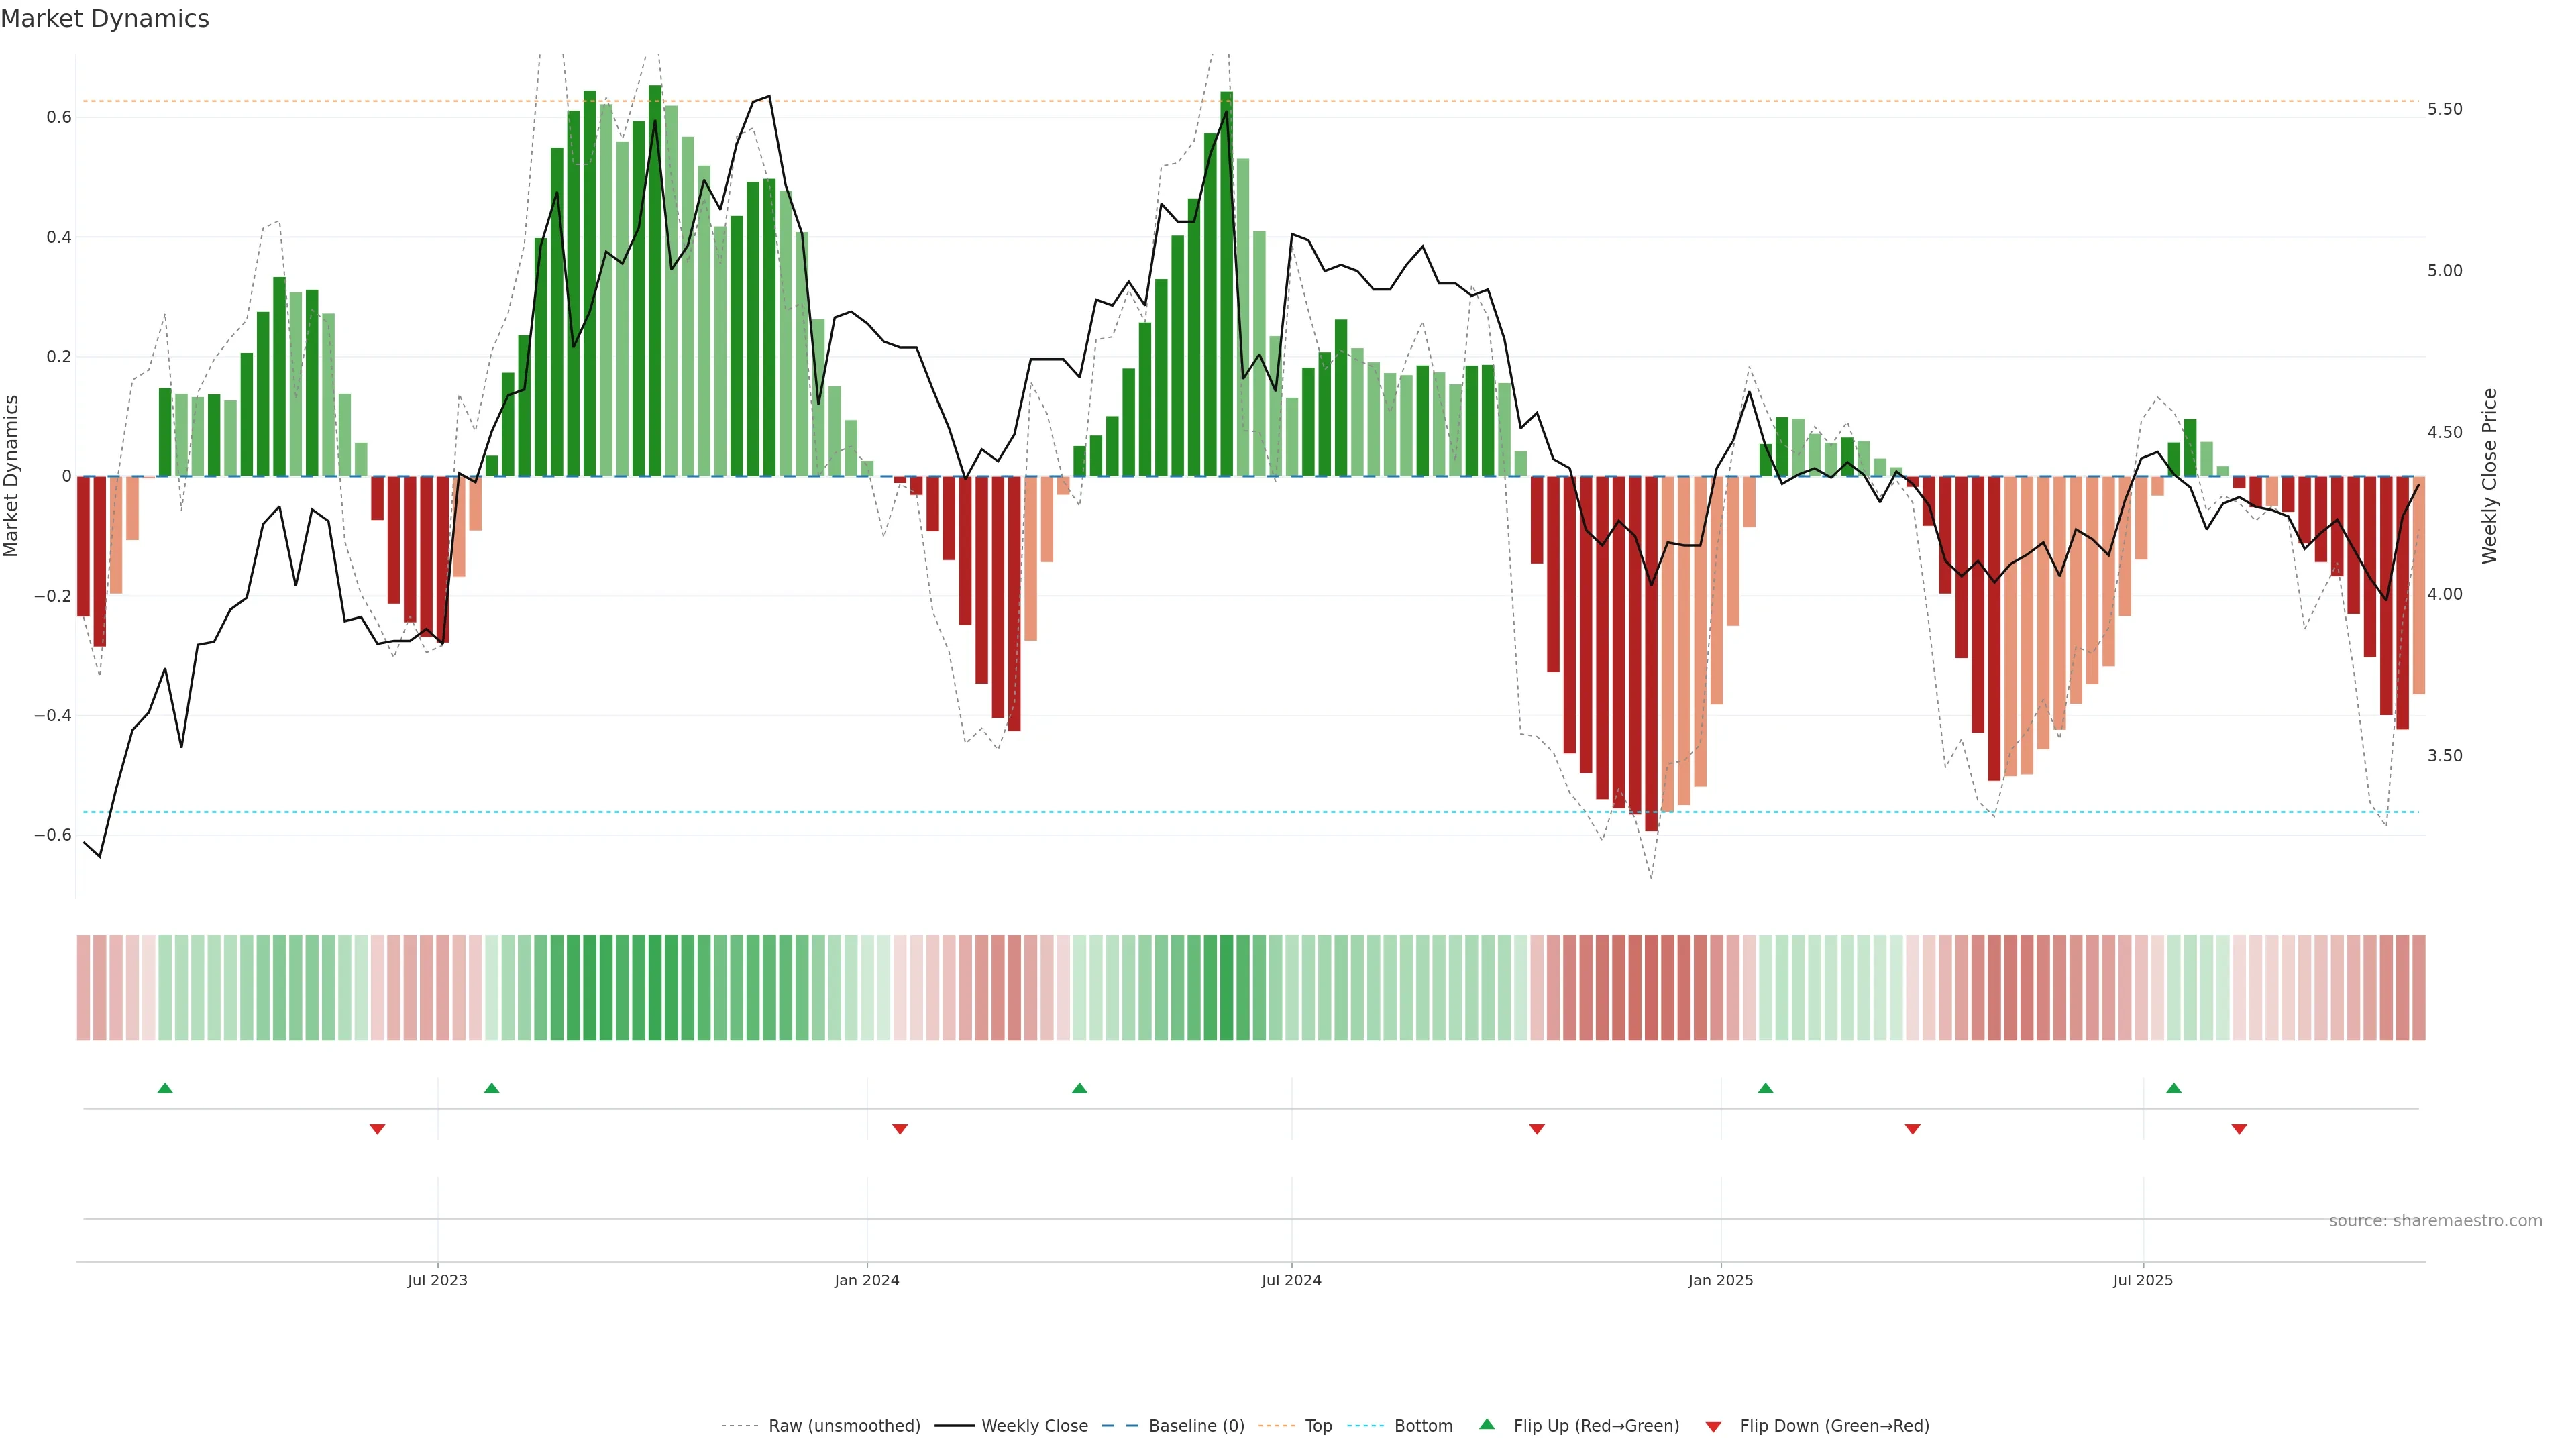Click the Flip Up green triangle in legend
The image size is (2576, 1449).
[x=1487, y=1424]
